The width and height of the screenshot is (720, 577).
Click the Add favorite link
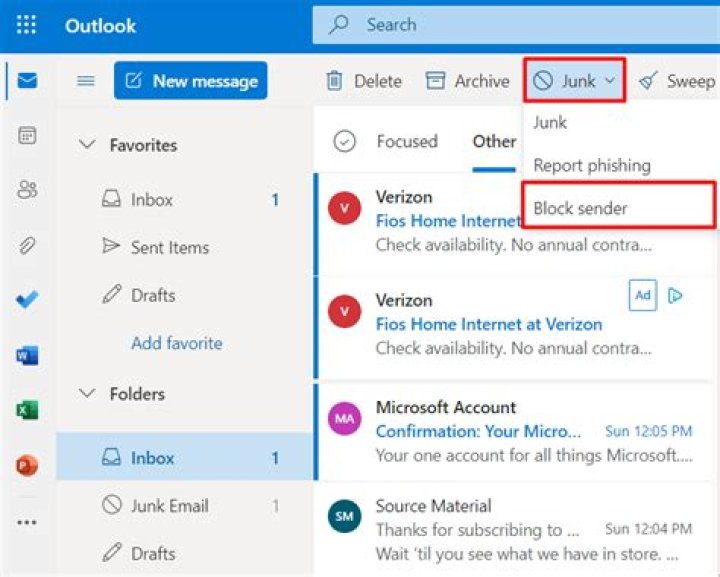pos(176,343)
